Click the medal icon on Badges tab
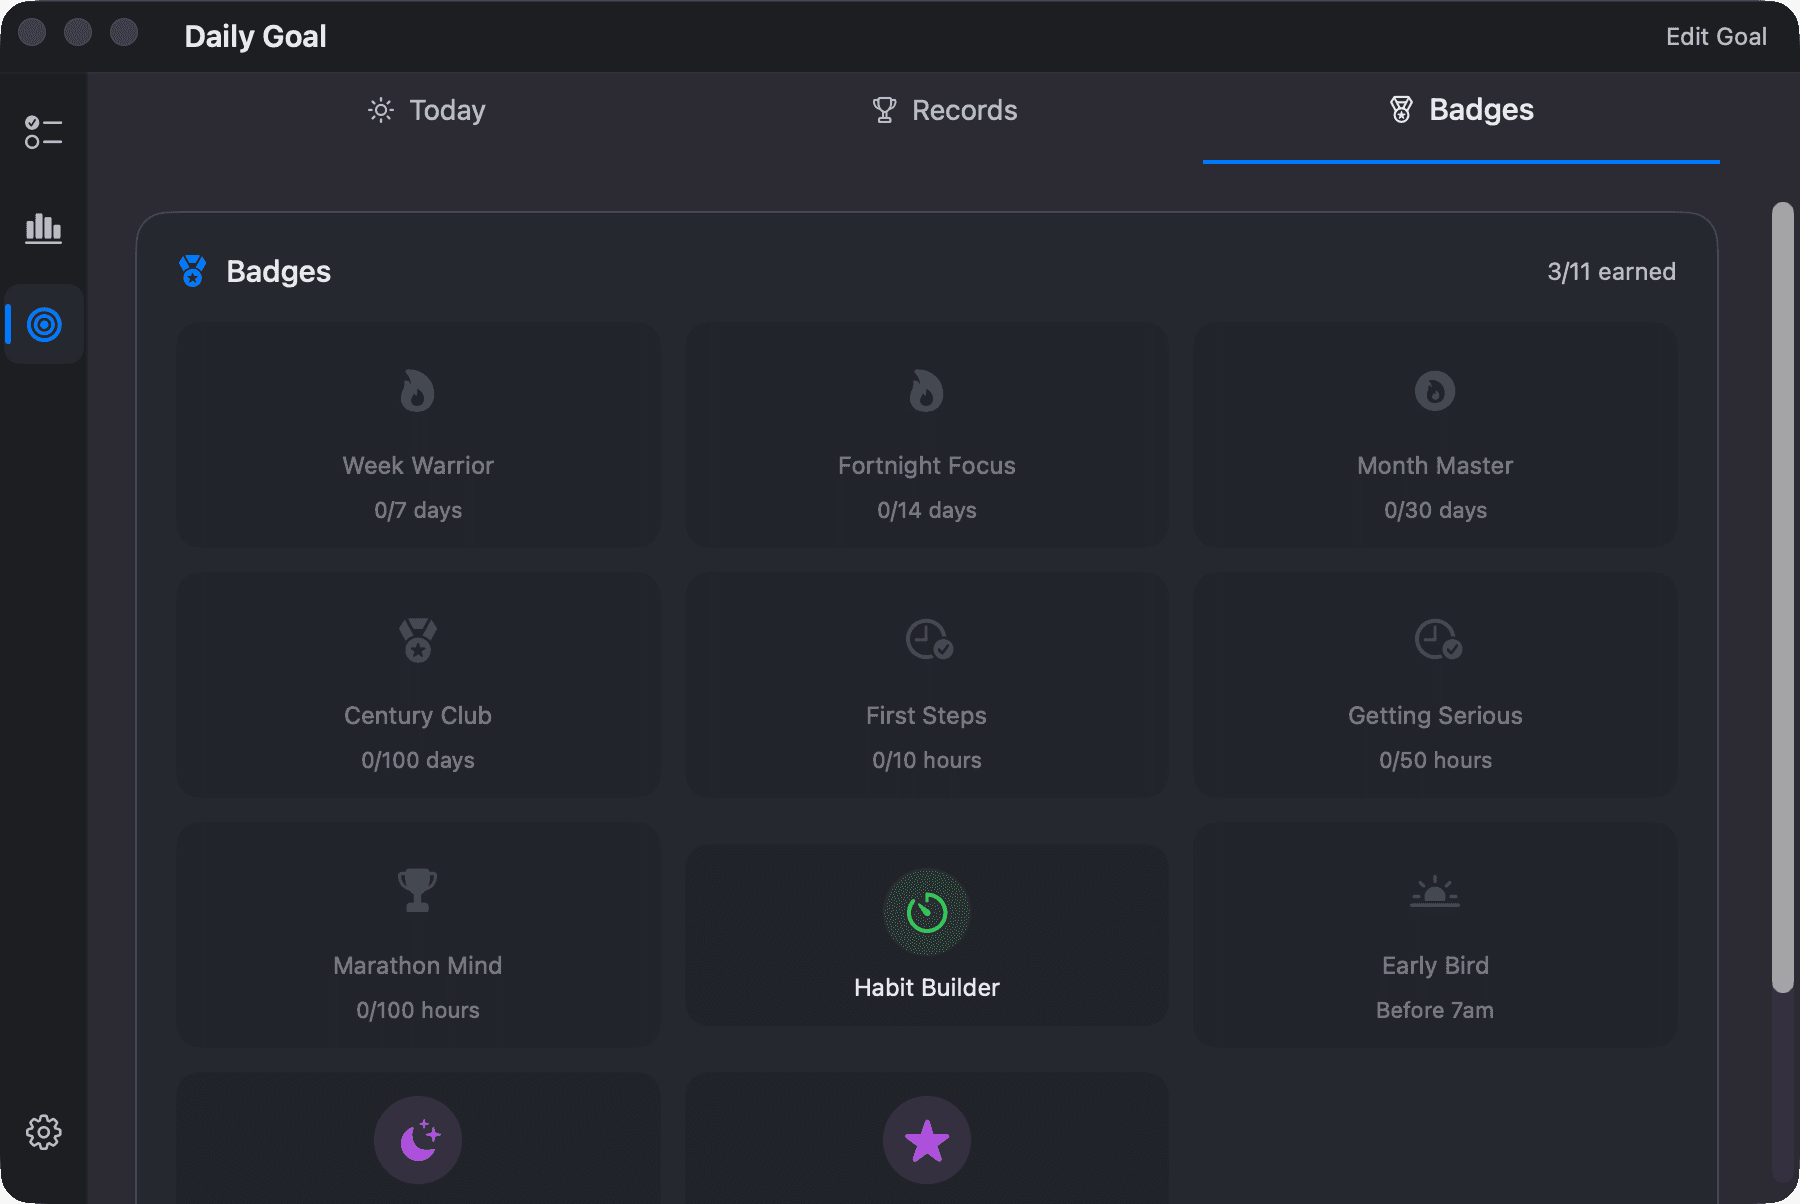This screenshot has width=1800, height=1204. pos(1402,110)
